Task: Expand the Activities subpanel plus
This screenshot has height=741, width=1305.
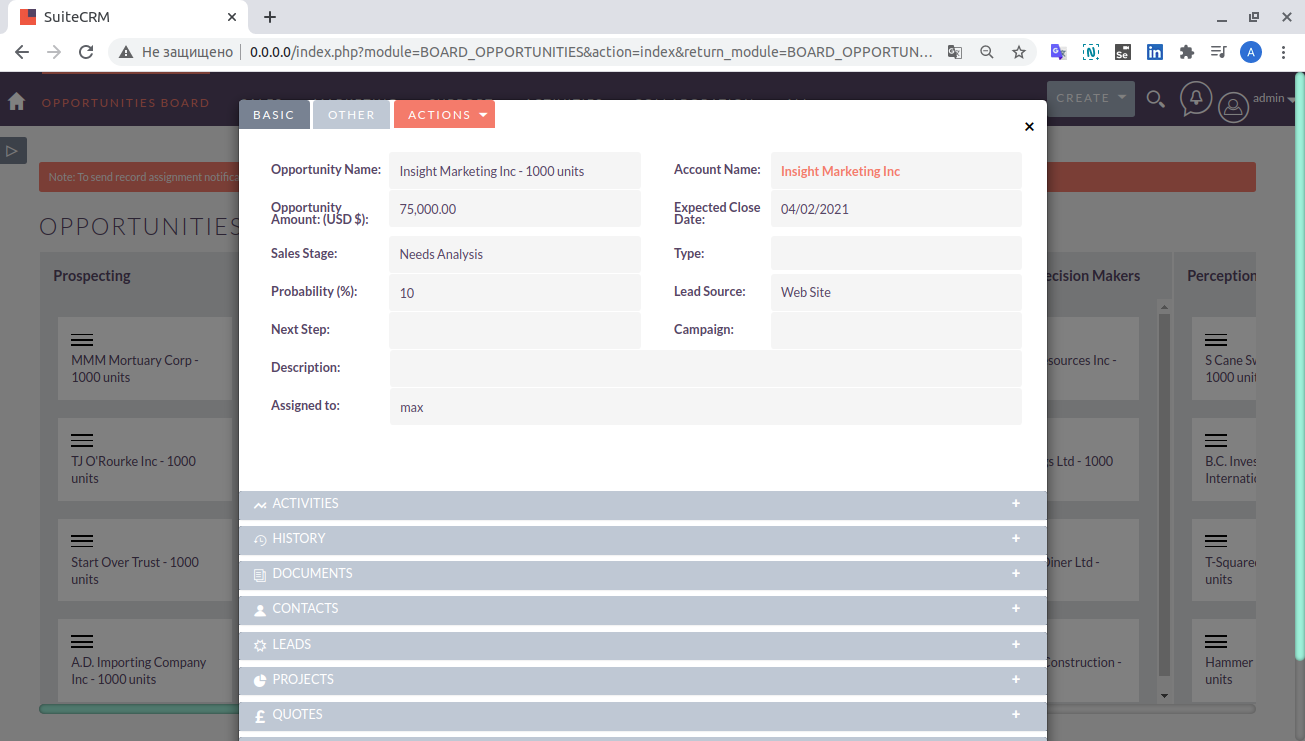Action: tap(1016, 504)
